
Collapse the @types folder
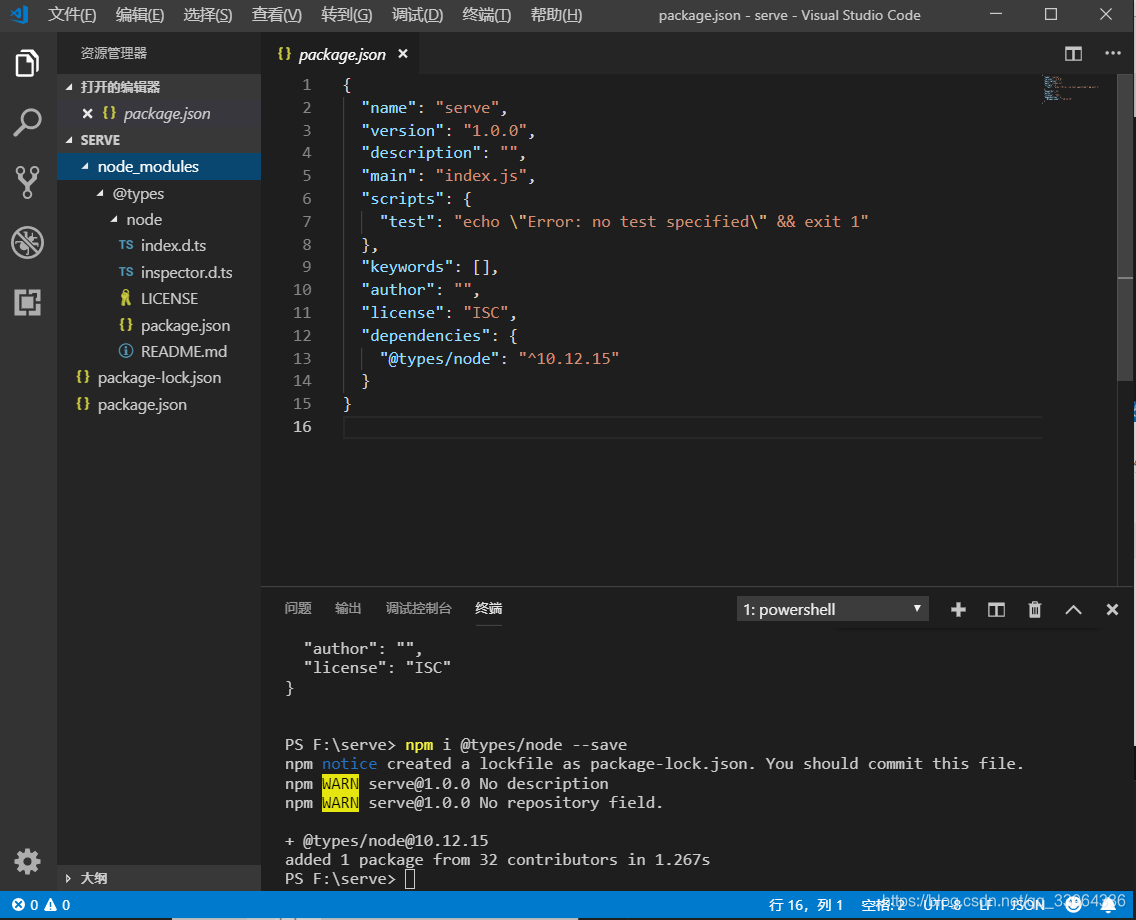click(x=100, y=193)
